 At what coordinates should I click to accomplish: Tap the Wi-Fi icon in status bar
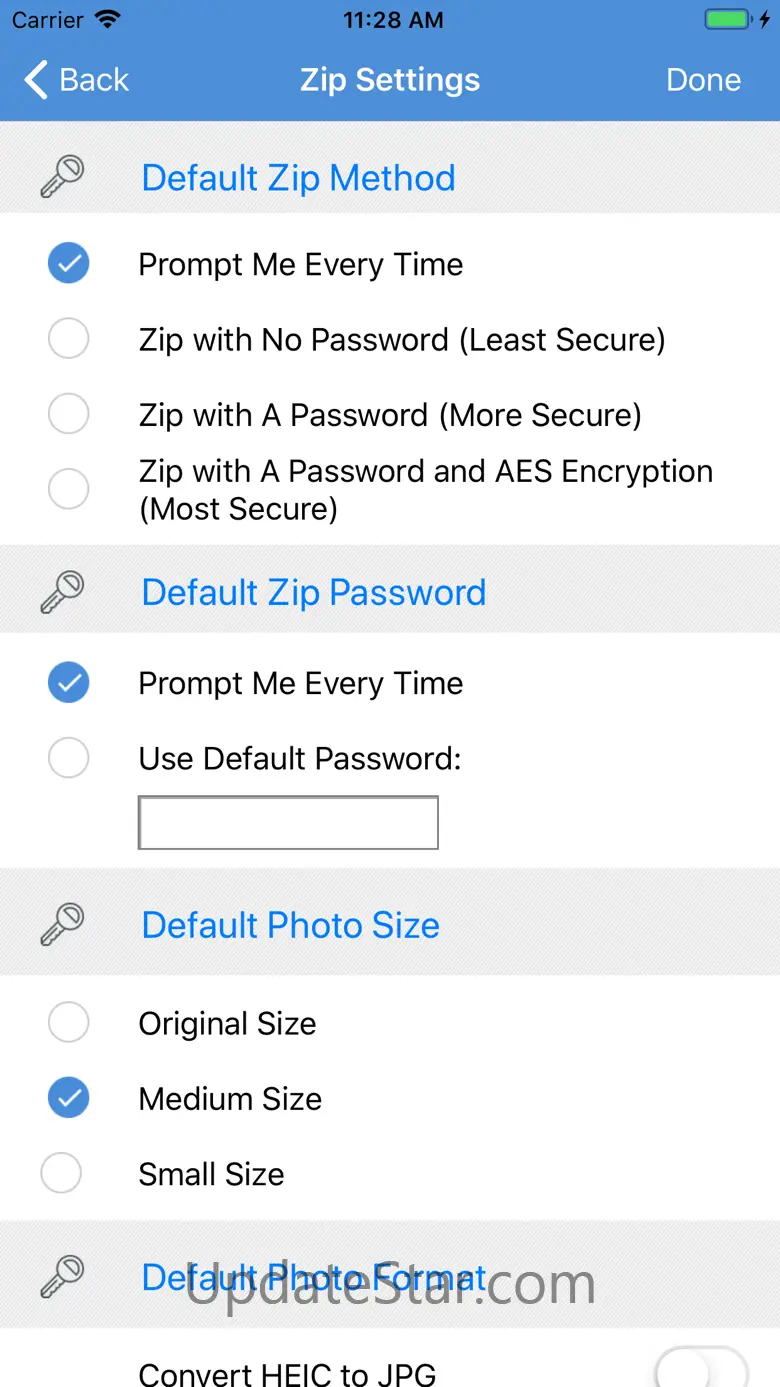tap(108, 20)
